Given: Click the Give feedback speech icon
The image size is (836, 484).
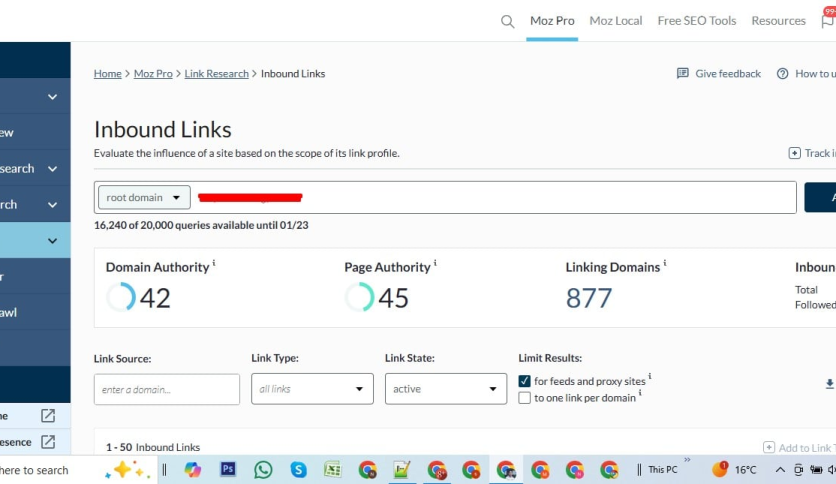Looking at the screenshot, I should pyautogui.click(x=682, y=73).
